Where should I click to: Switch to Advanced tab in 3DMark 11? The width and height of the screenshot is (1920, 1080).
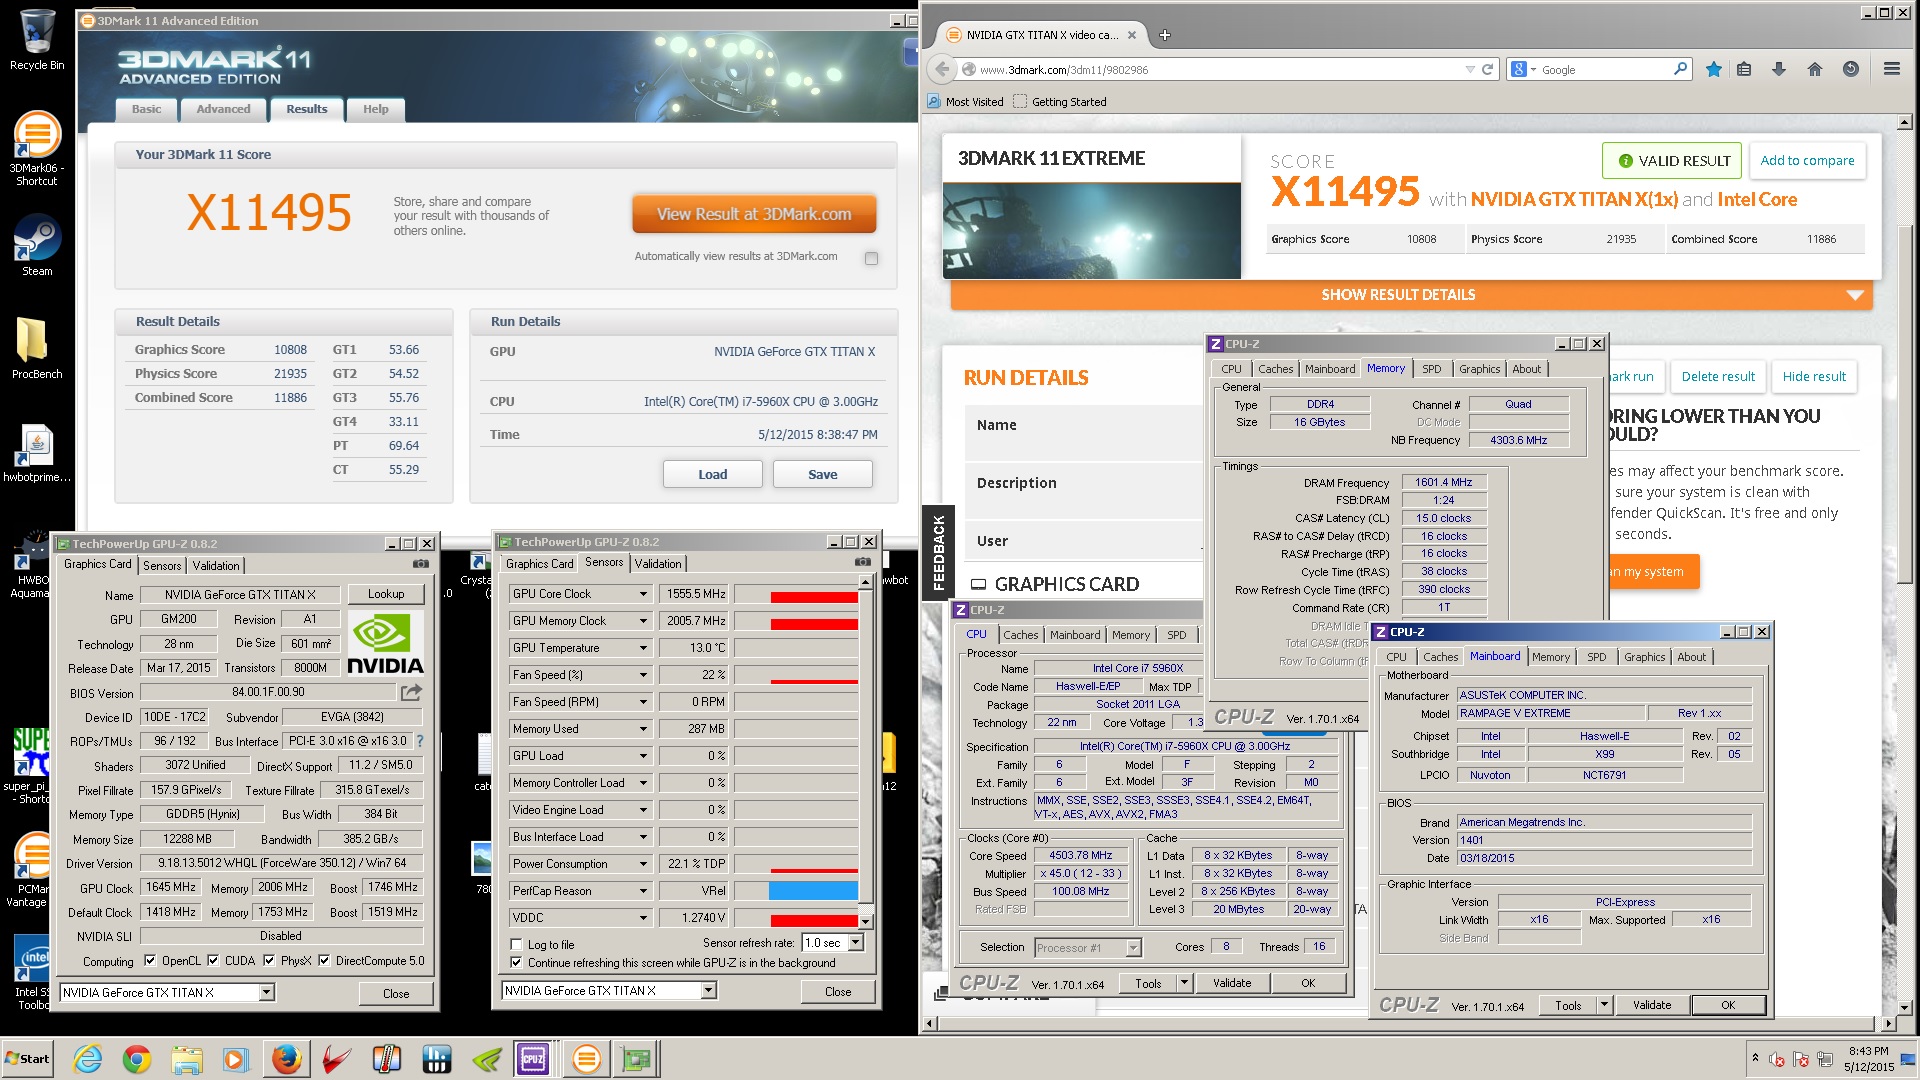tap(223, 109)
